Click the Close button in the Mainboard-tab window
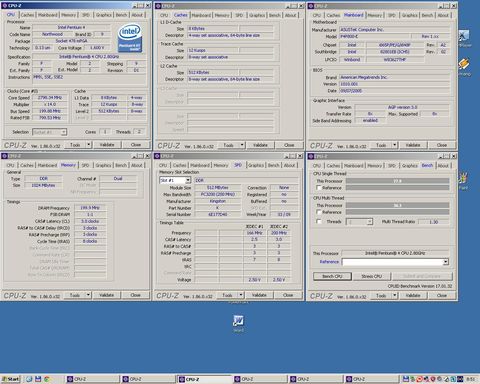This screenshot has height=384, width=480. tap(442, 145)
